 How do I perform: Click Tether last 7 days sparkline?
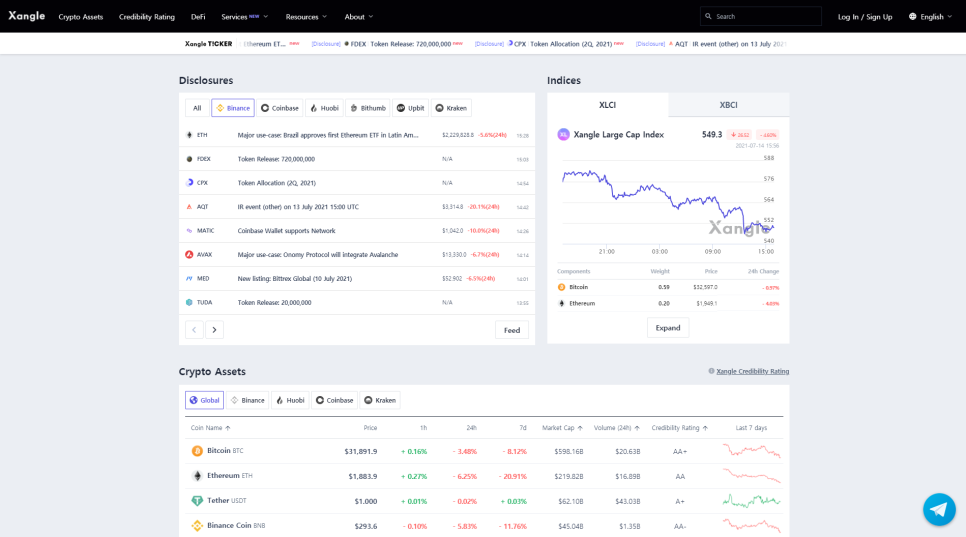click(x=752, y=501)
